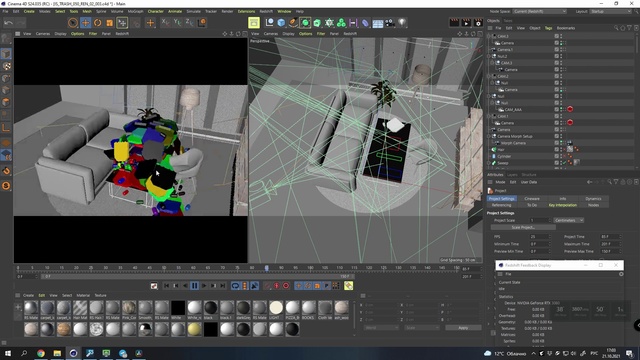The height and width of the screenshot is (360, 640).
Task: Click the MoGraph Cloner icon
Action: click(x=341, y=23)
